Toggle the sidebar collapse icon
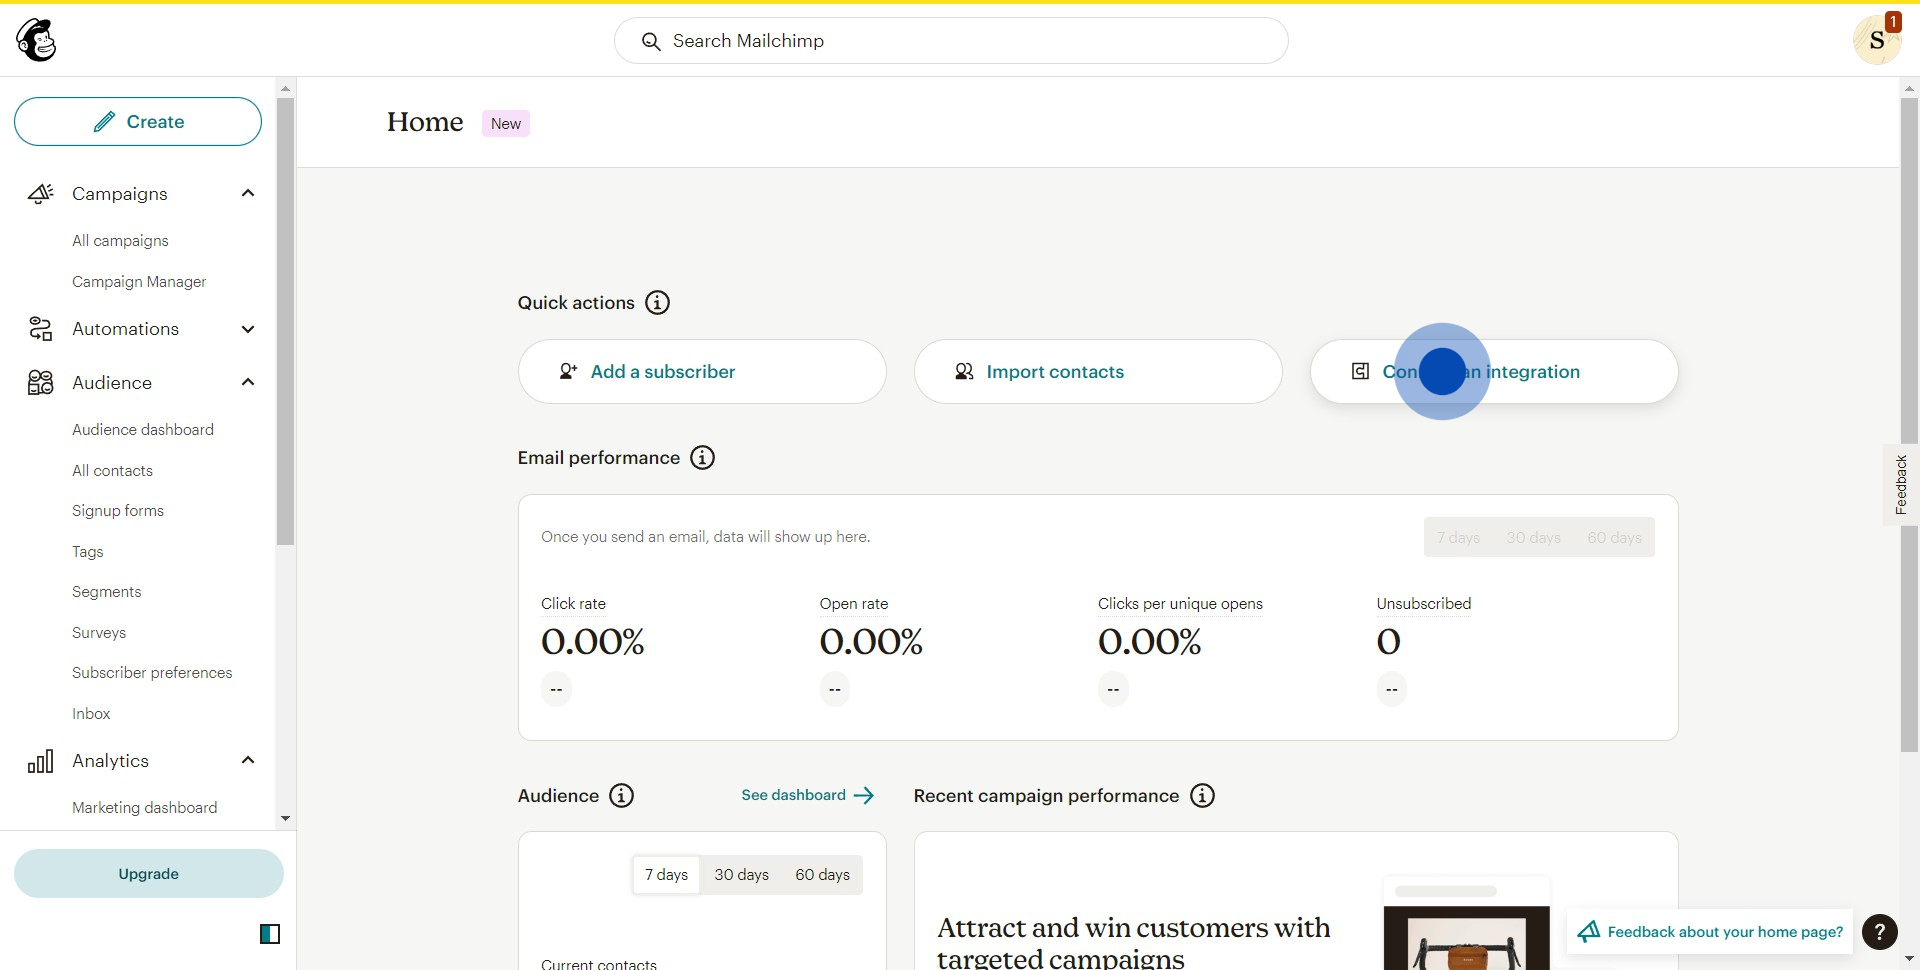Viewport: 1920px width, 970px height. click(x=270, y=934)
